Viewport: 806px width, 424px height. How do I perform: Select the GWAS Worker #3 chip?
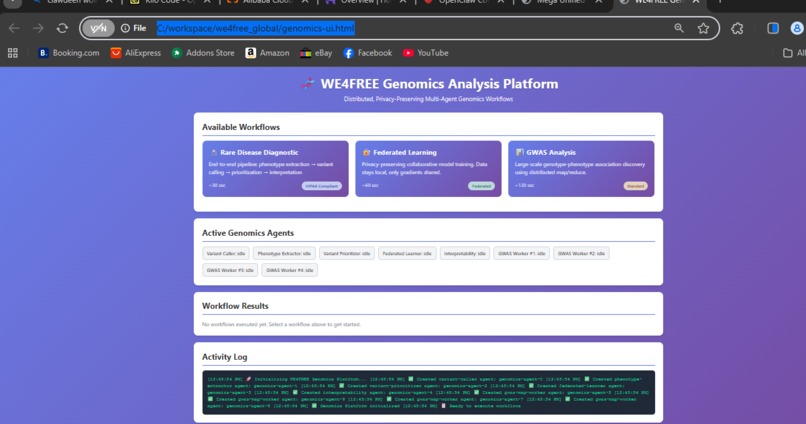[x=230, y=270]
